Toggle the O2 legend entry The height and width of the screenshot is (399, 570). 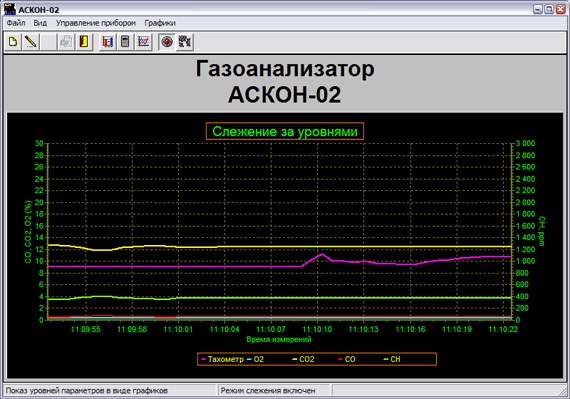[x=255, y=359]
